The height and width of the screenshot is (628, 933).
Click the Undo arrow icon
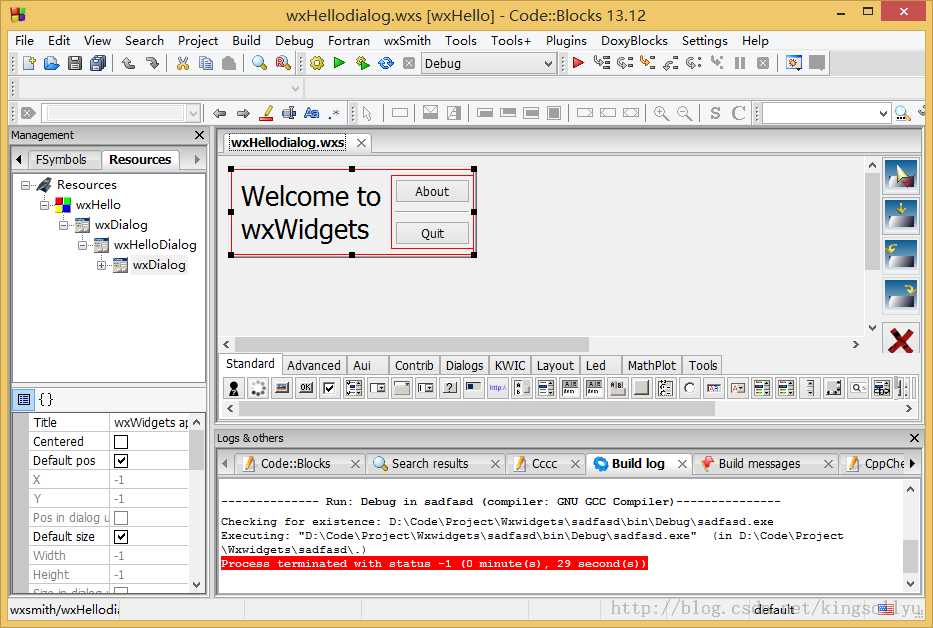[129, 63]
